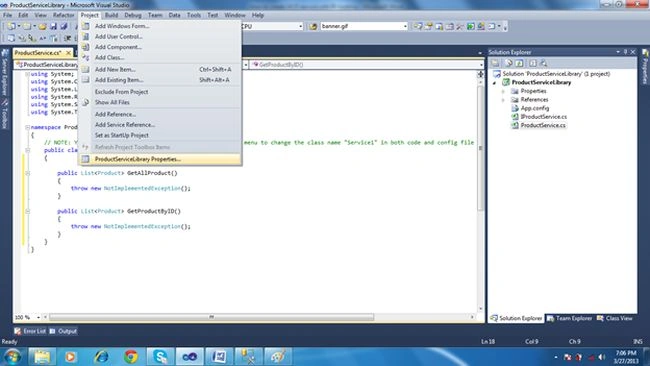Click the Refresh icon in Solution Explorer toolbar
Screen dimensions: 650x366
point(519,63)
